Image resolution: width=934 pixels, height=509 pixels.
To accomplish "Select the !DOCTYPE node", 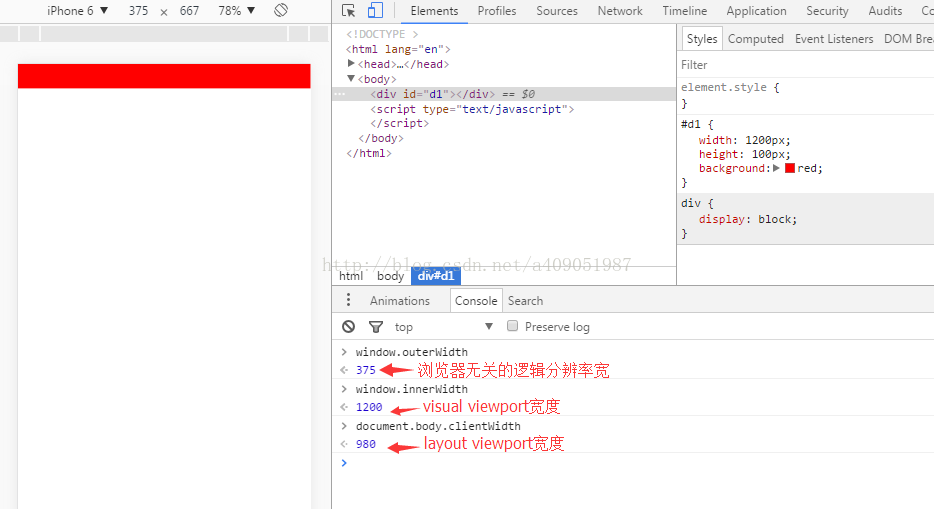I will pos(382,34).
